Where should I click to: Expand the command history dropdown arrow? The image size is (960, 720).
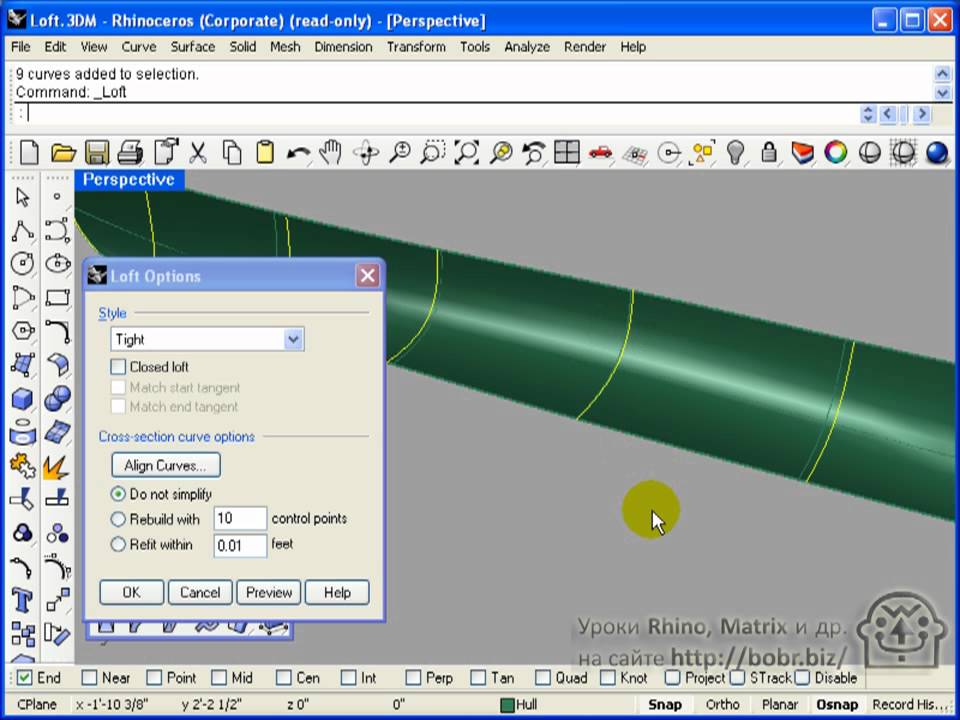tap(942, 93)
